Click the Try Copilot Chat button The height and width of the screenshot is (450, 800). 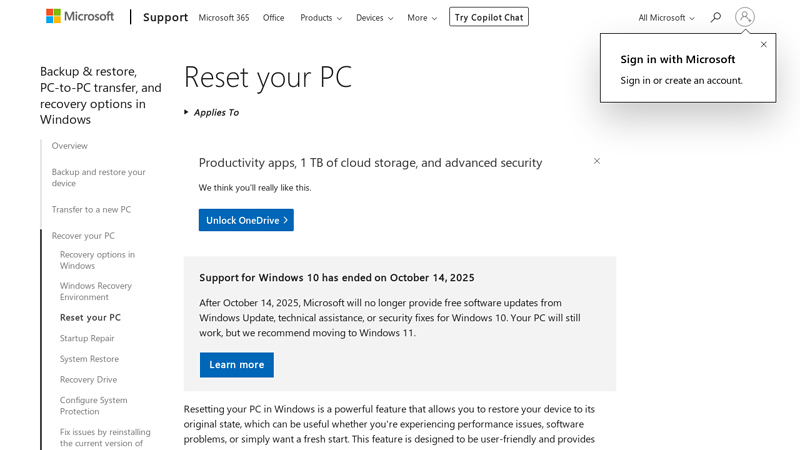[489, 17]
